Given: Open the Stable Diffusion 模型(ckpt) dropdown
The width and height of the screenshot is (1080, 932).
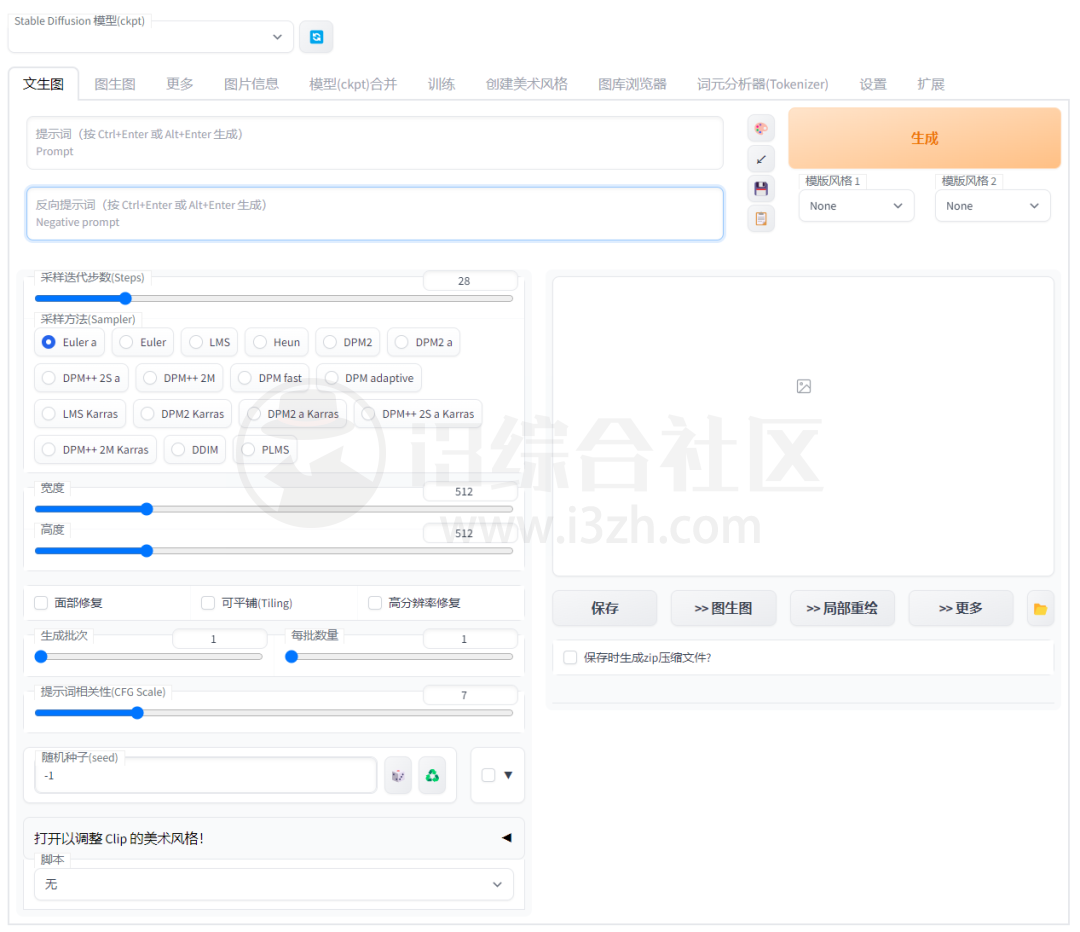Looking at the screenshot, I should click(x=151, y=37).
